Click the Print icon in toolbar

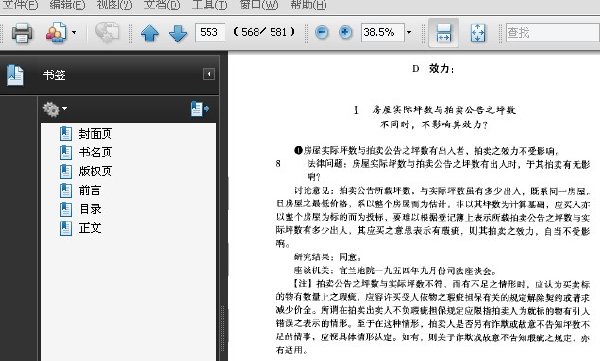coord(22,33)
